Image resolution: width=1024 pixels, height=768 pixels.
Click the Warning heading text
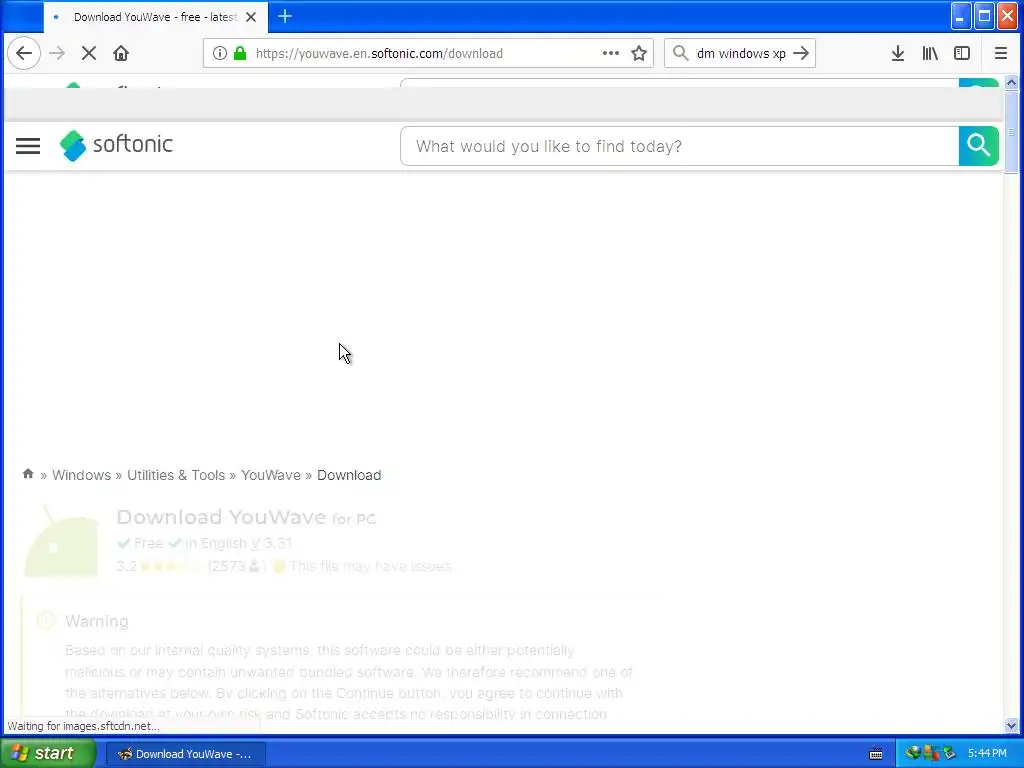pyautogui.click(x=97, y=621)
